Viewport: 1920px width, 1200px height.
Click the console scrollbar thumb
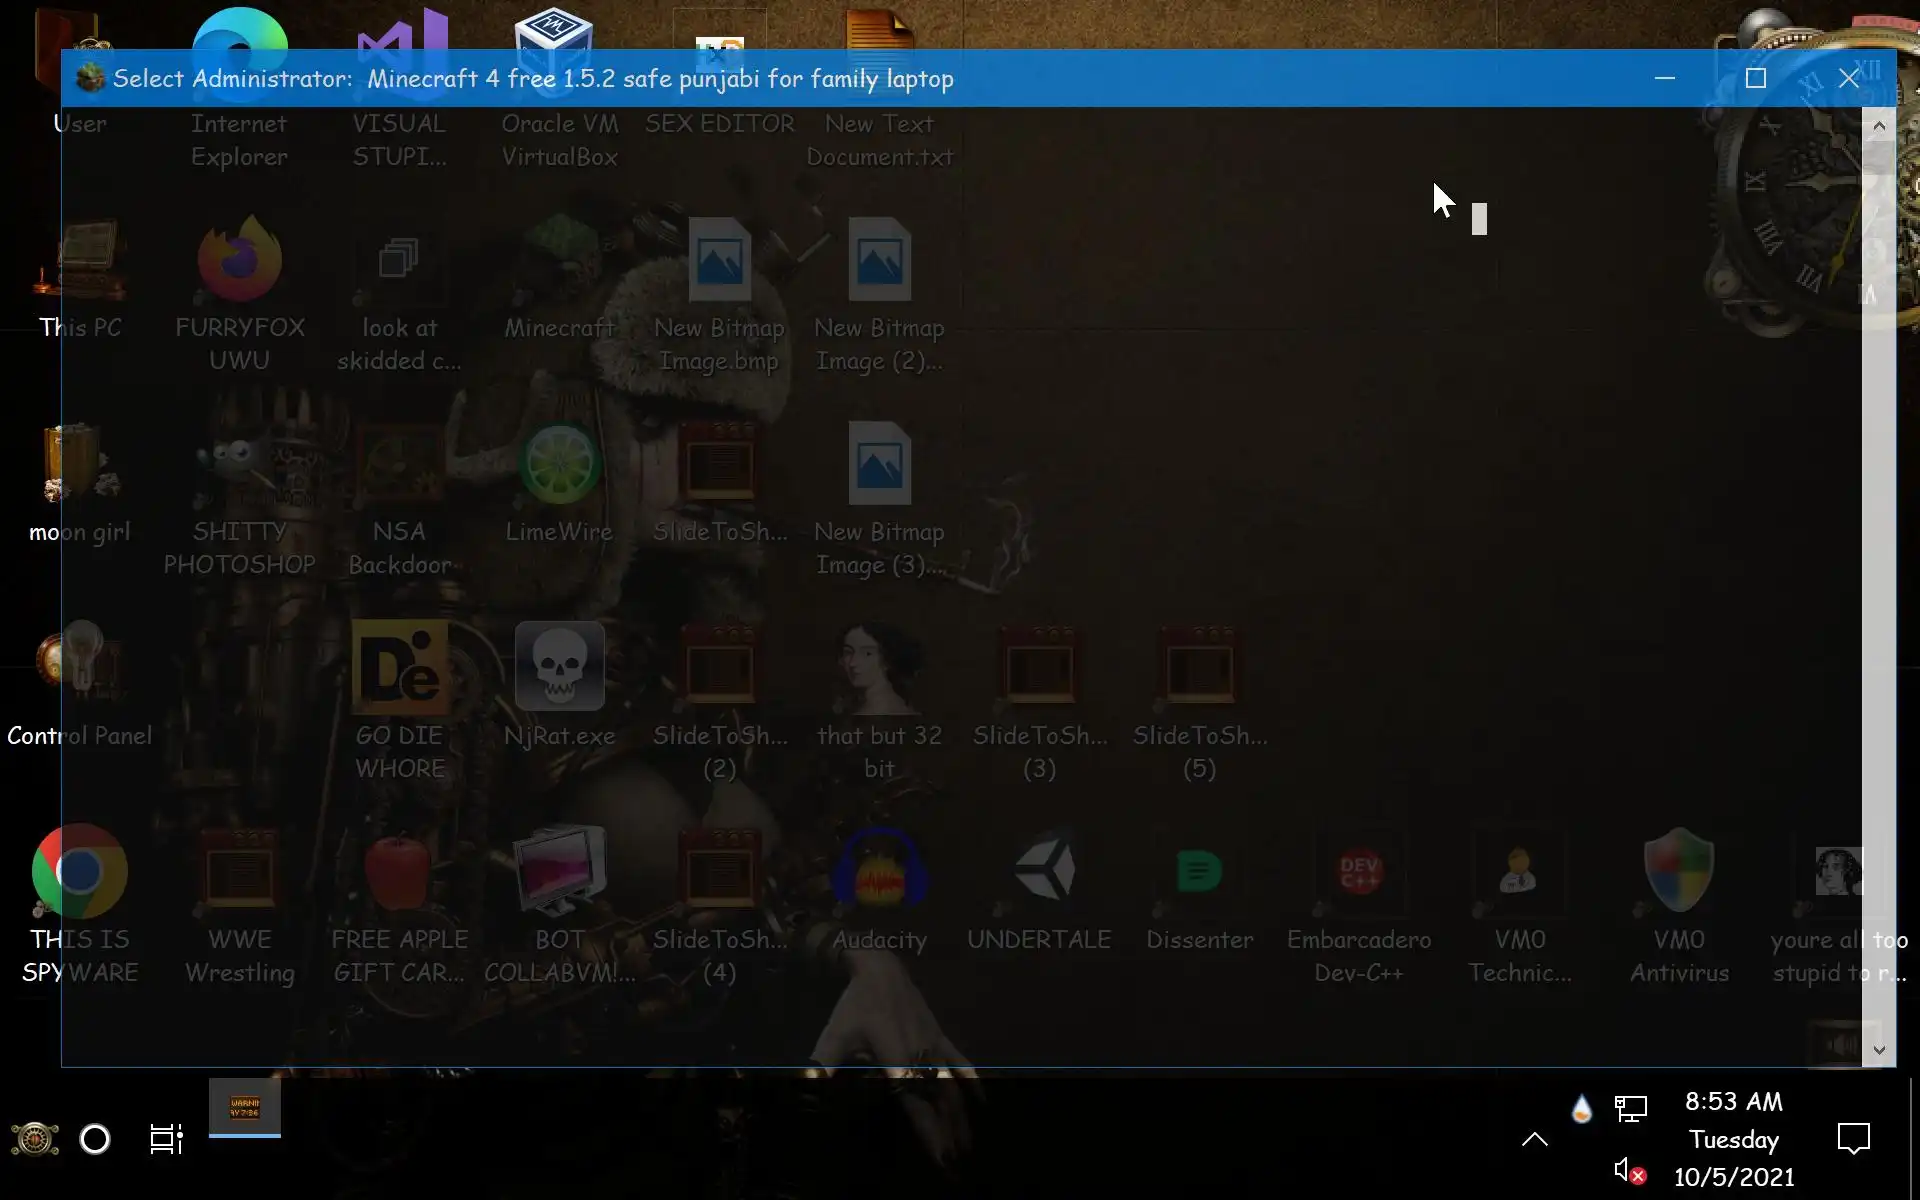[x=1878, y=157]
